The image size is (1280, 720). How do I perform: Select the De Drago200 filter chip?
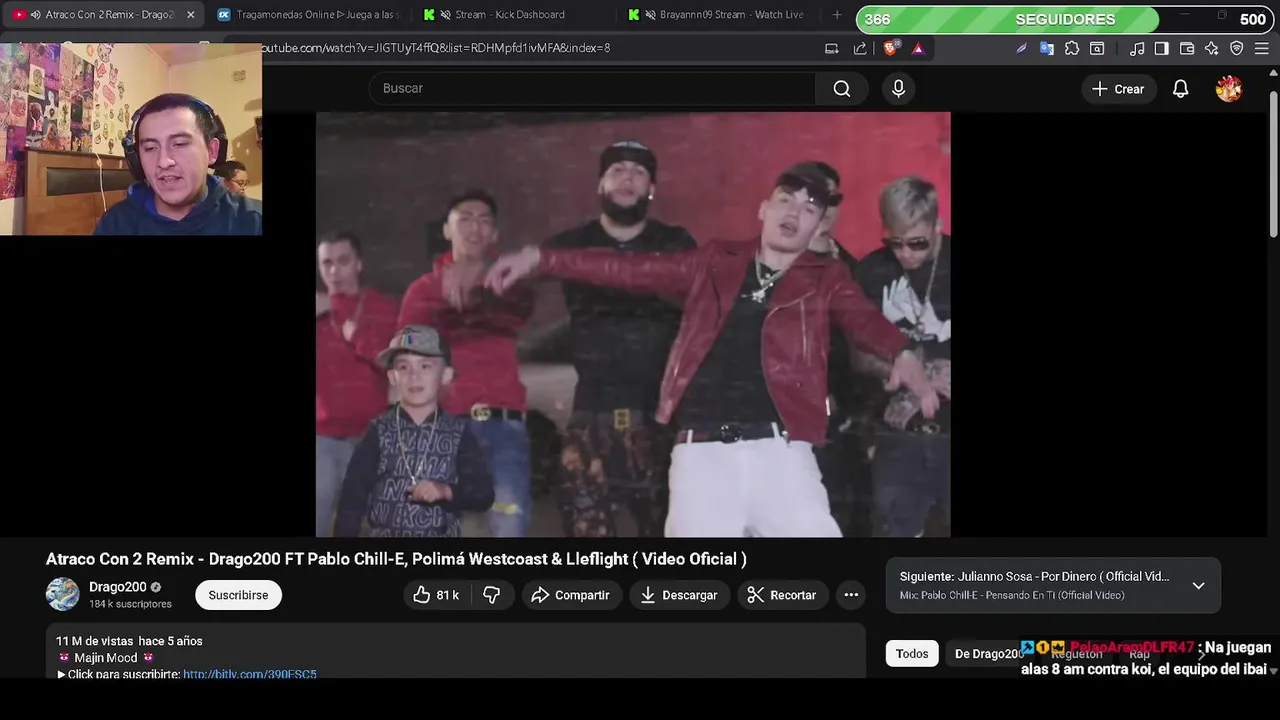(987, 654)
